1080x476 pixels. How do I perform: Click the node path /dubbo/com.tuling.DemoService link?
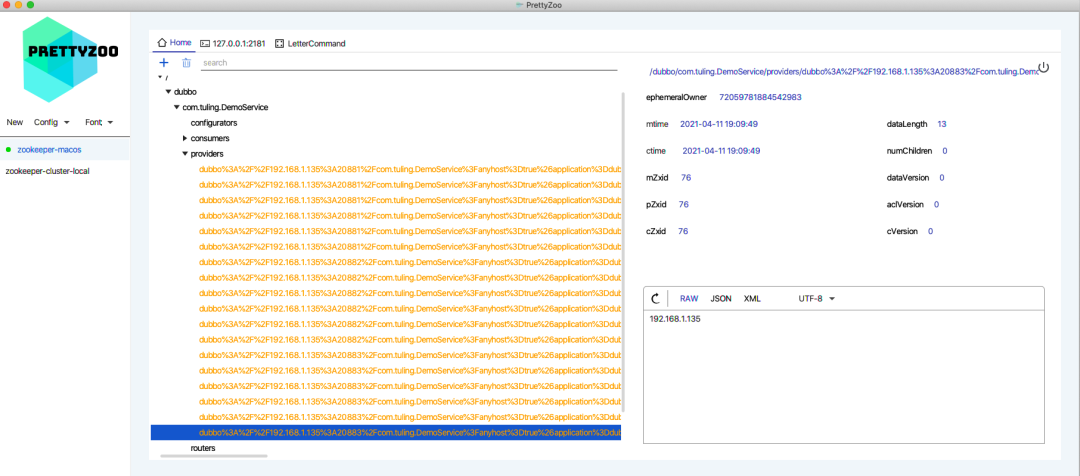click(844, 72)
